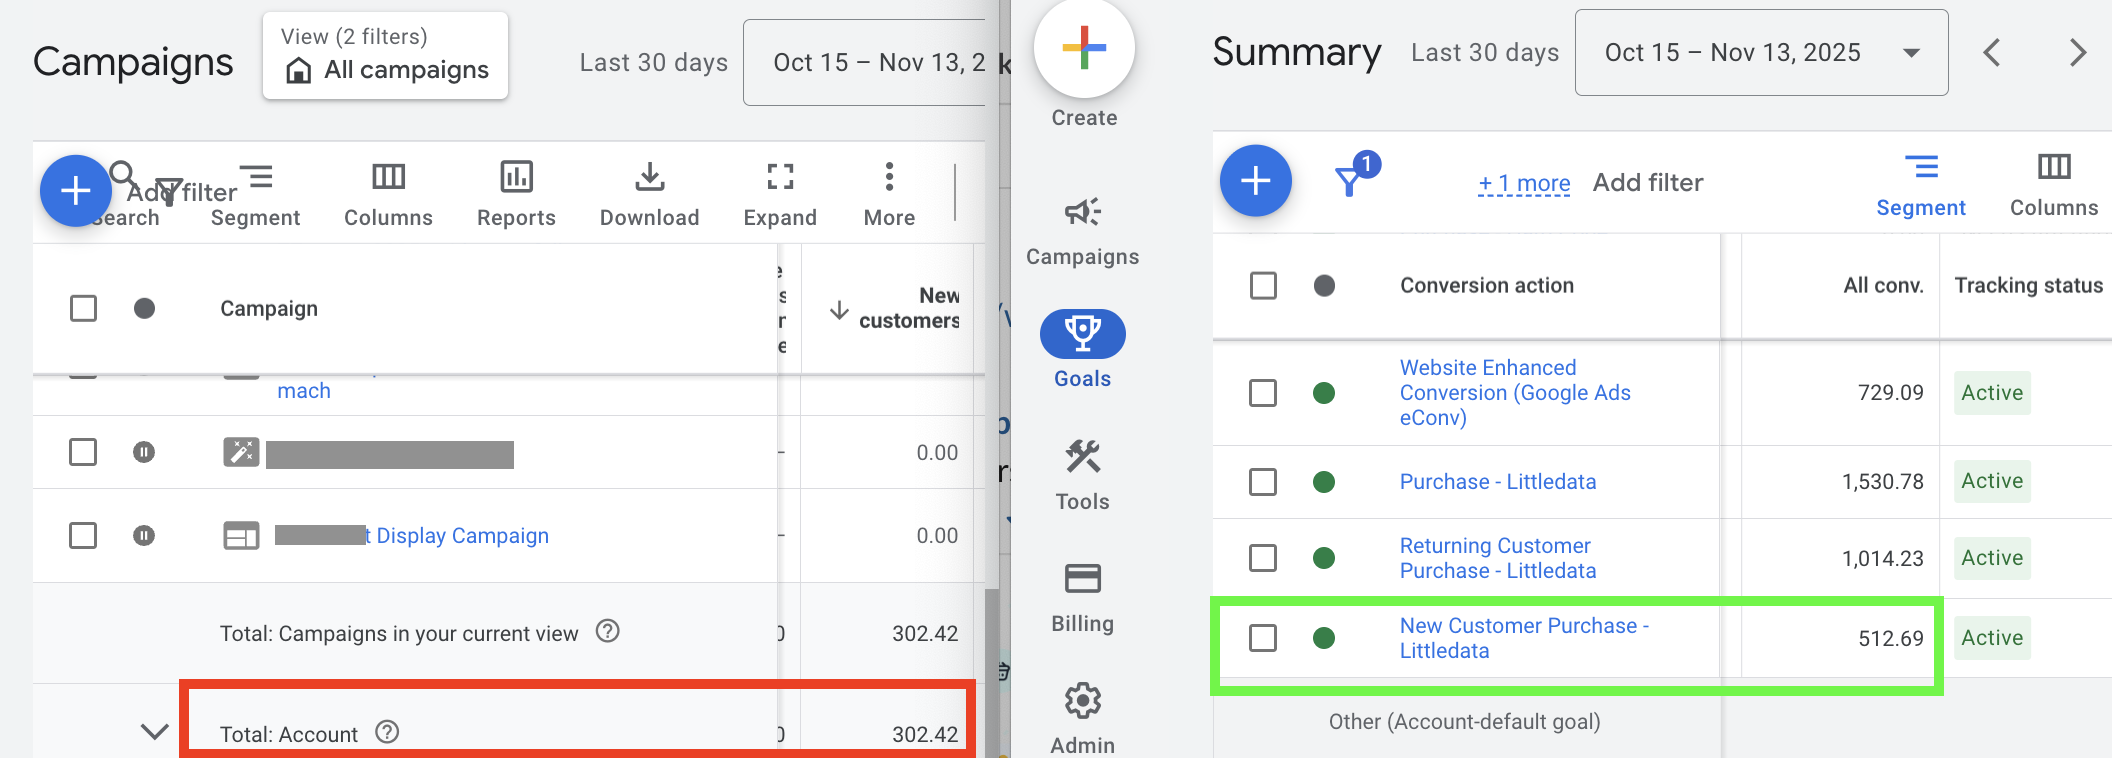Click the Campaign column header

269,309
